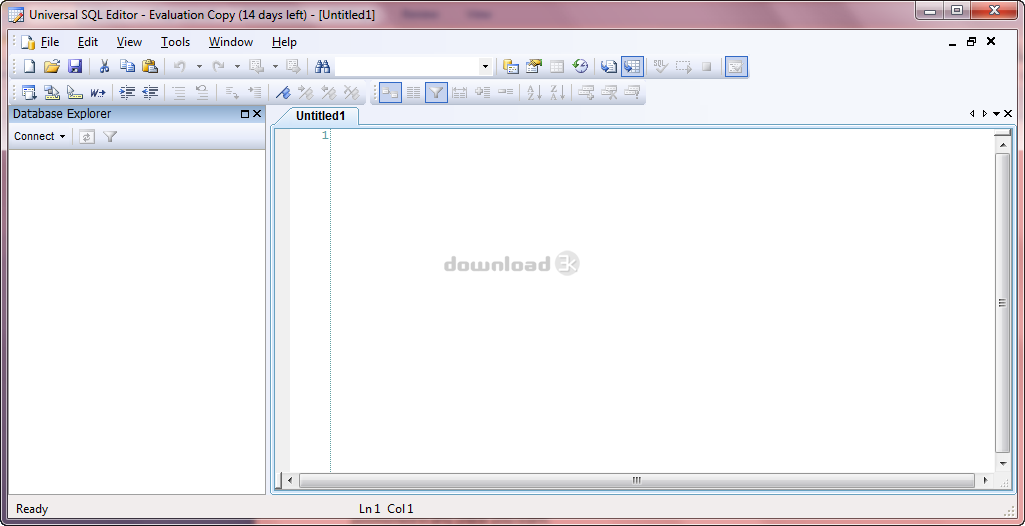Click the fit column width icon
The height and width of the screenshot is (526, 1025).
460,93
